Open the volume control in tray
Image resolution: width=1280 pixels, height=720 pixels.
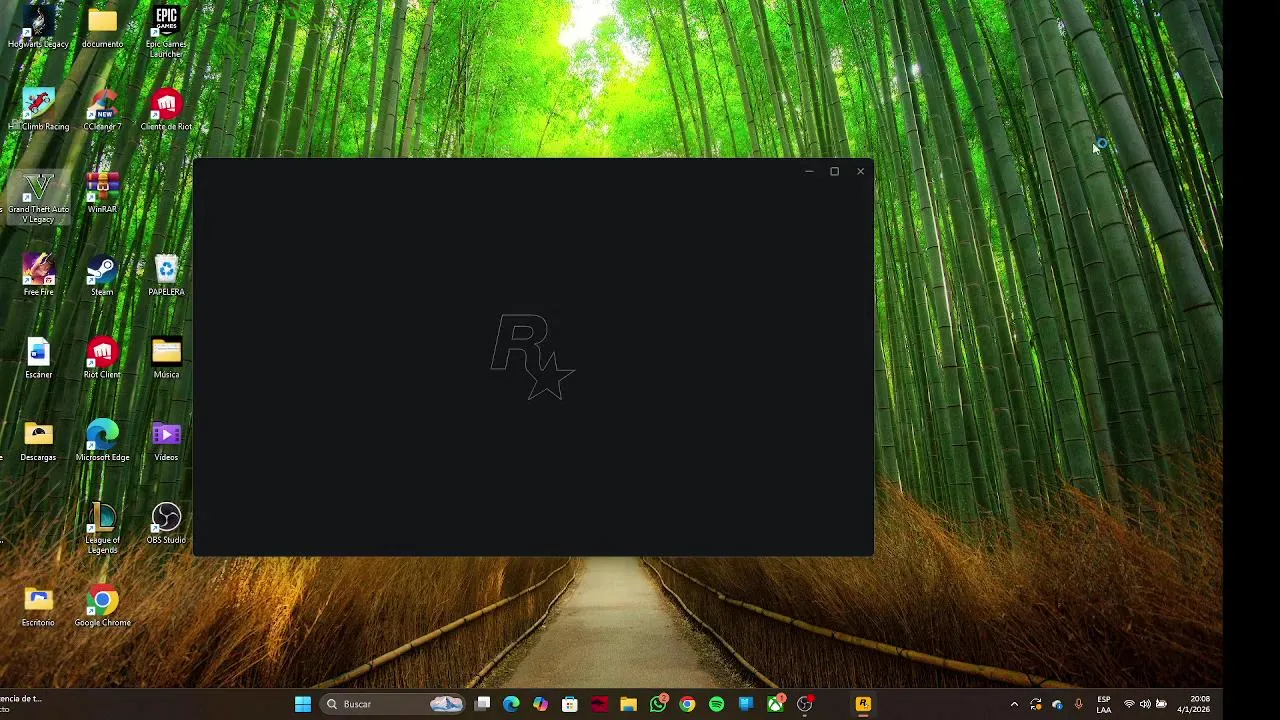point(1145,704)
